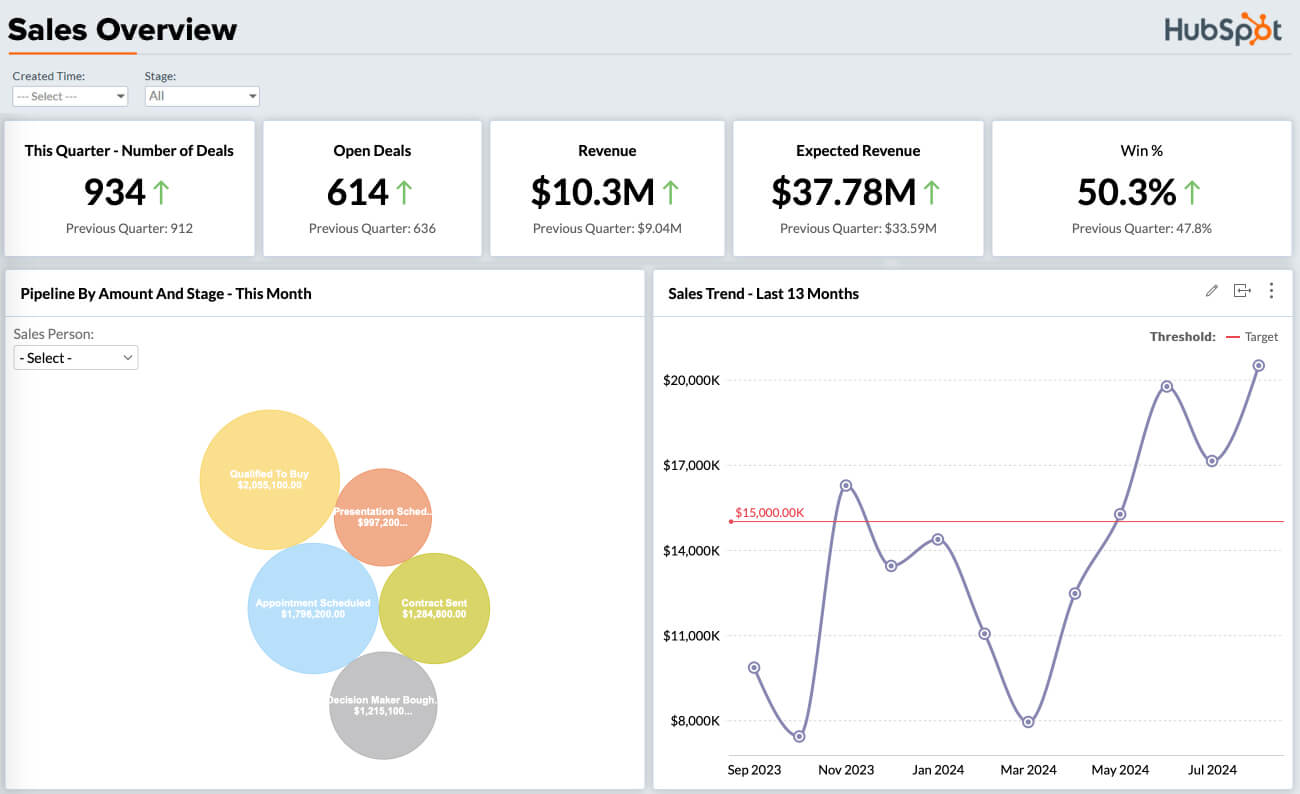The width and height of the screenshot is (1300, 794).
Task: Click the gray Decision Maker bubble
Action: click(x=383, y=705)
